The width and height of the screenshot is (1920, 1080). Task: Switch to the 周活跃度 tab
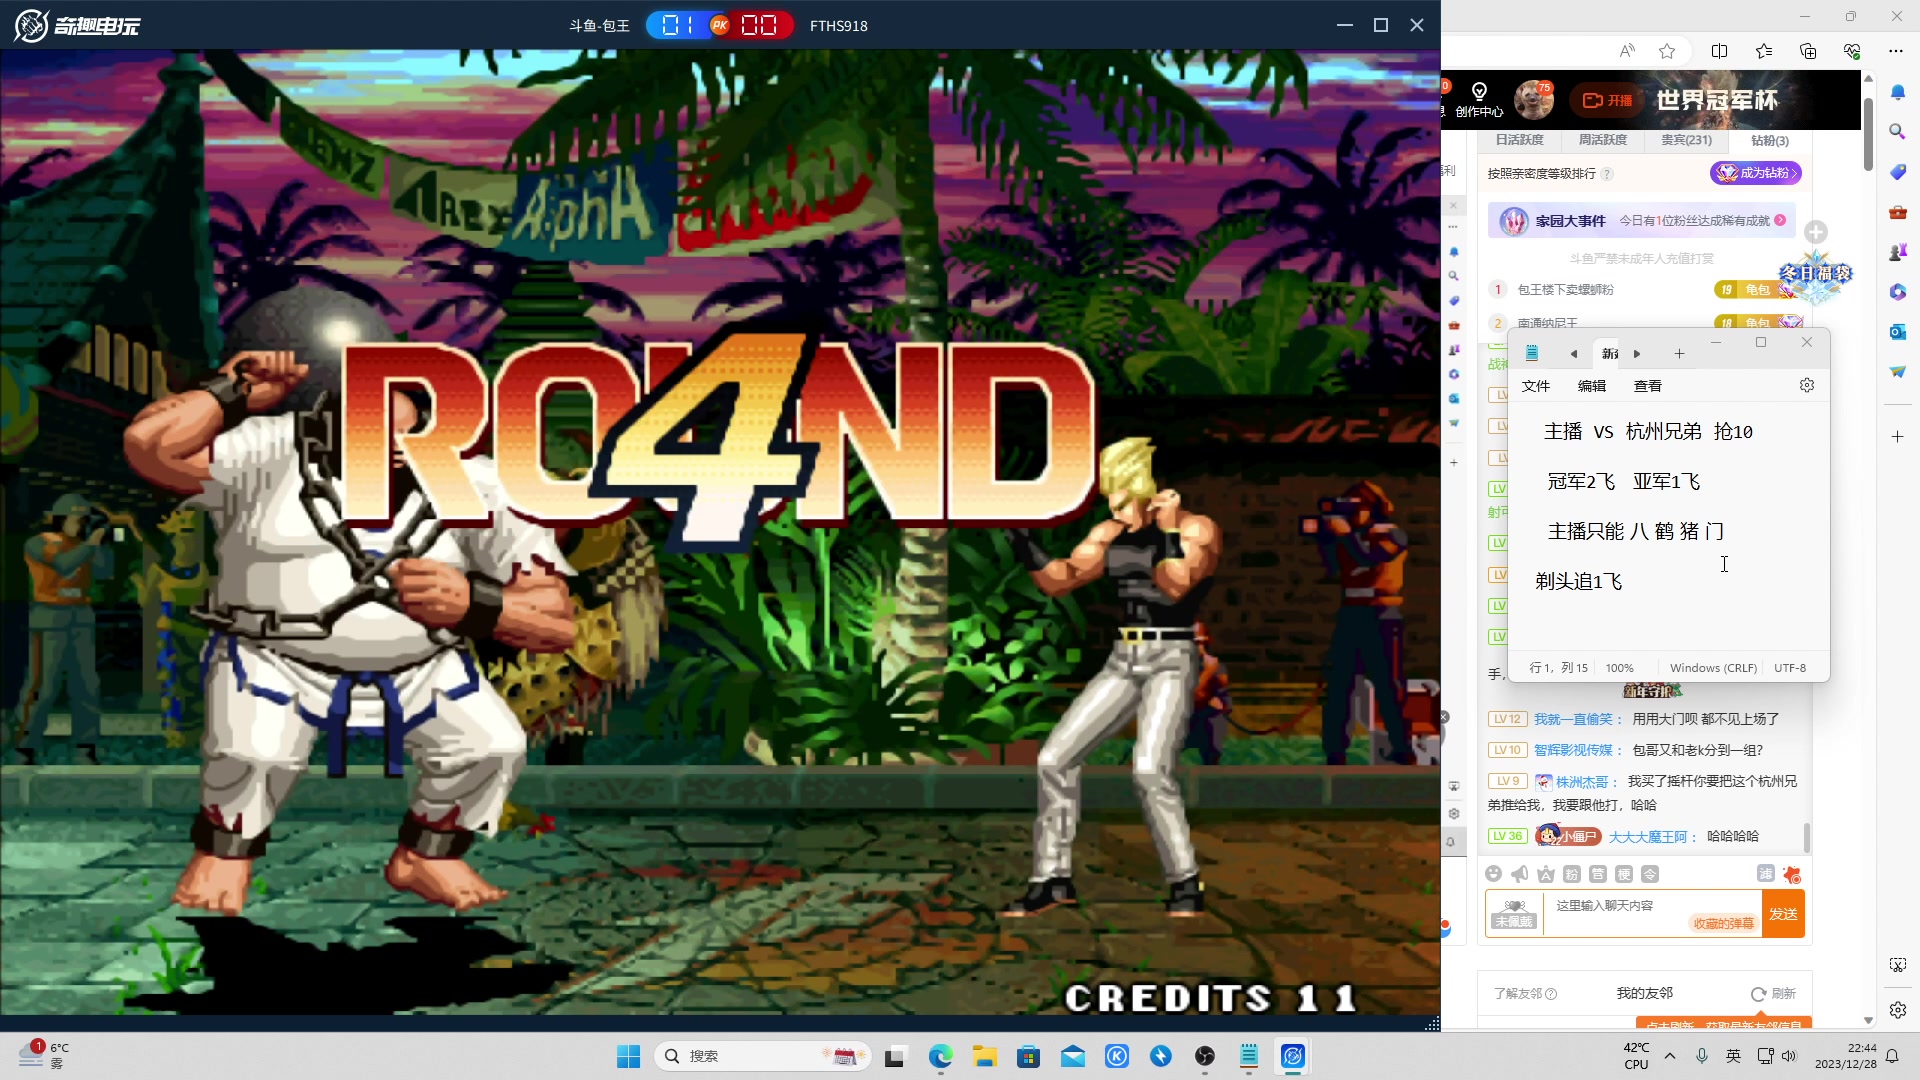coord(1602,140)
